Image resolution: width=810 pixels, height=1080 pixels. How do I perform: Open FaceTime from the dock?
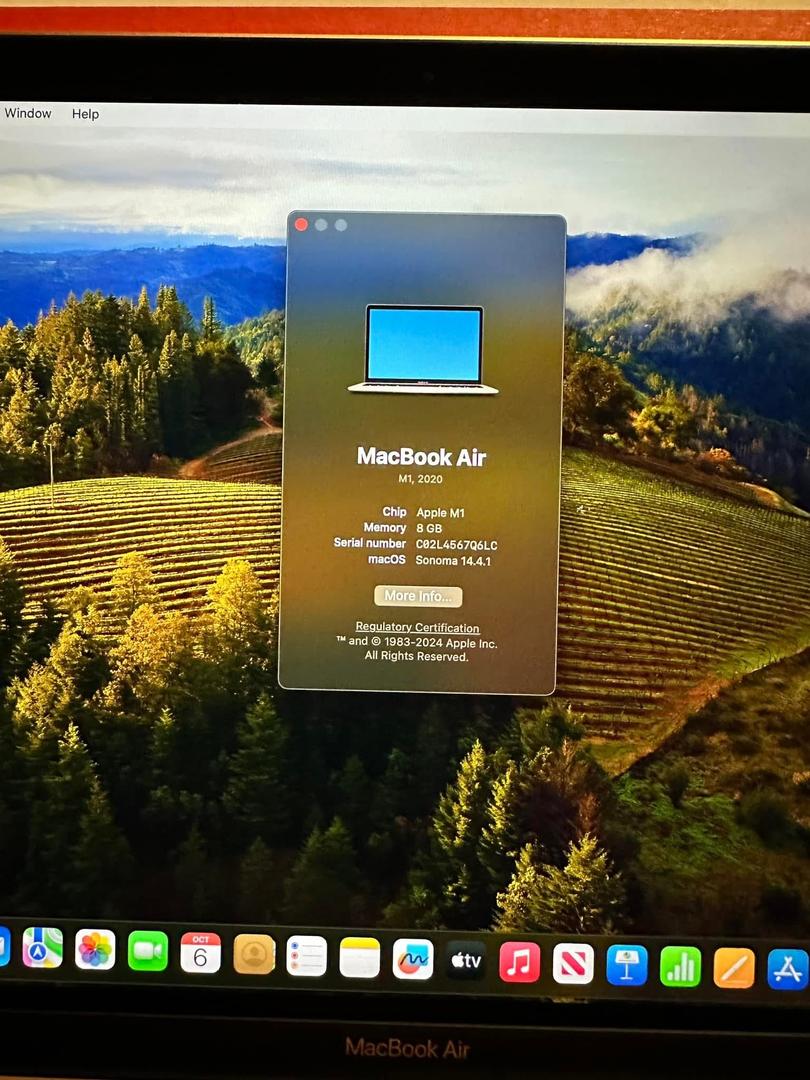(148, 951)
